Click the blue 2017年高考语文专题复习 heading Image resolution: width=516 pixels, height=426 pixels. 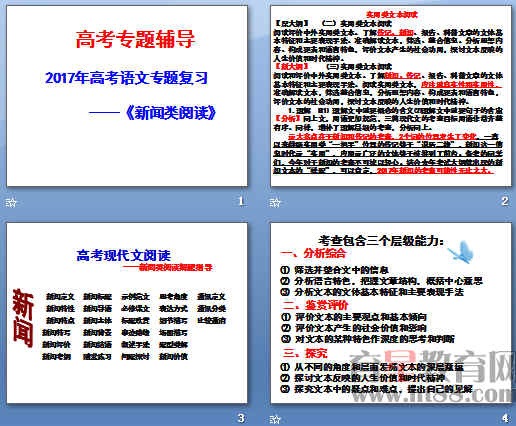click(126, 78)
